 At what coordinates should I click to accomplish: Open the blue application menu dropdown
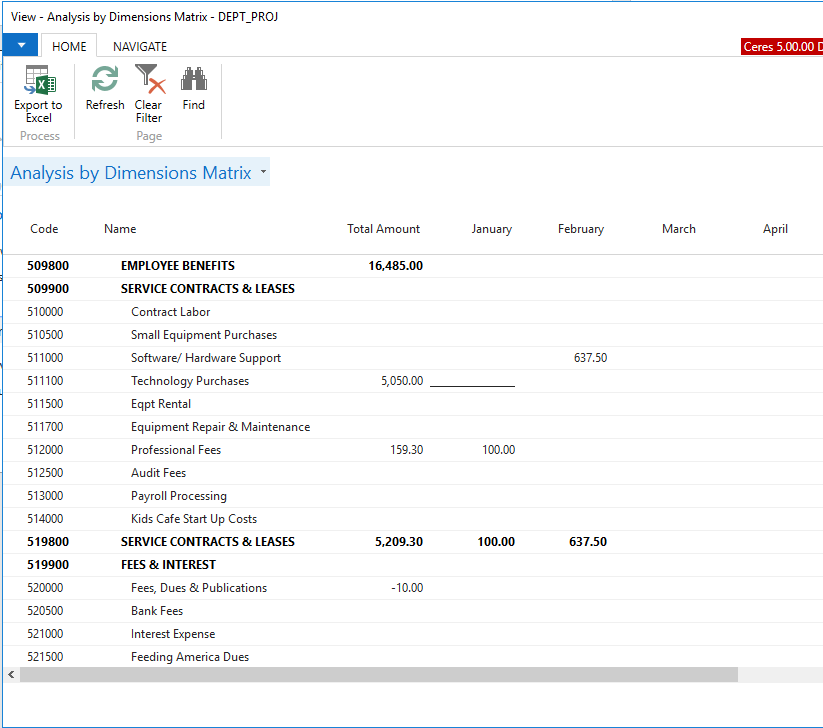[x=20, y=46]
